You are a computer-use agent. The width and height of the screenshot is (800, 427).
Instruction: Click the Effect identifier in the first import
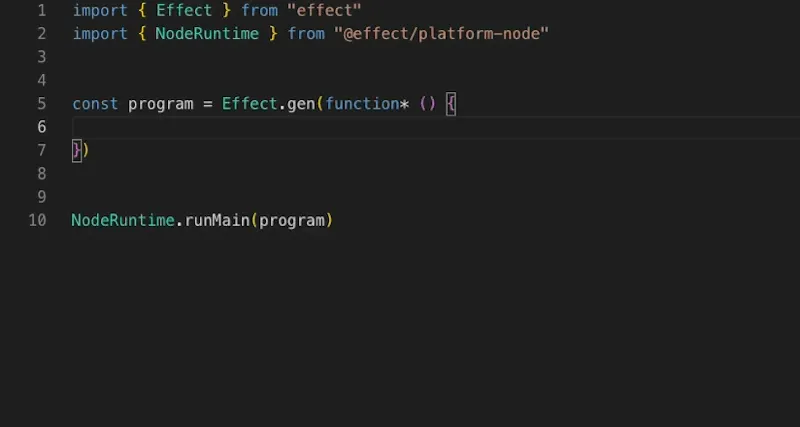[183, 11]
